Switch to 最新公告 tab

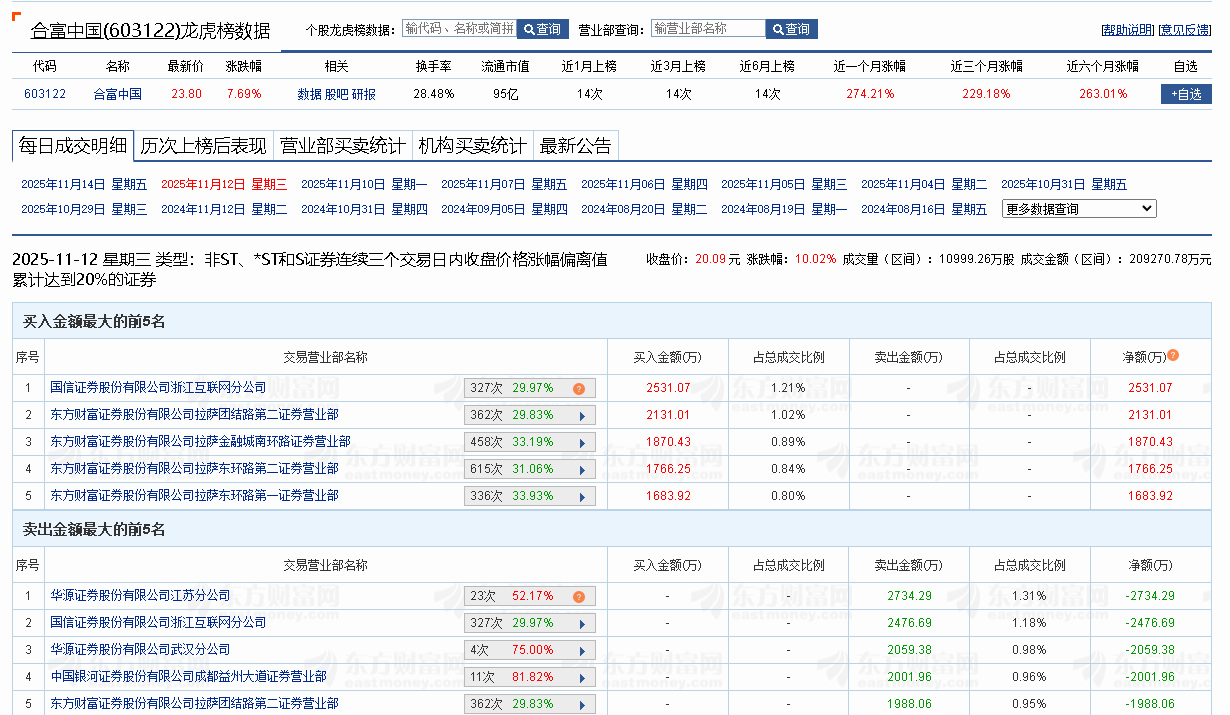[x=575, y=146]
